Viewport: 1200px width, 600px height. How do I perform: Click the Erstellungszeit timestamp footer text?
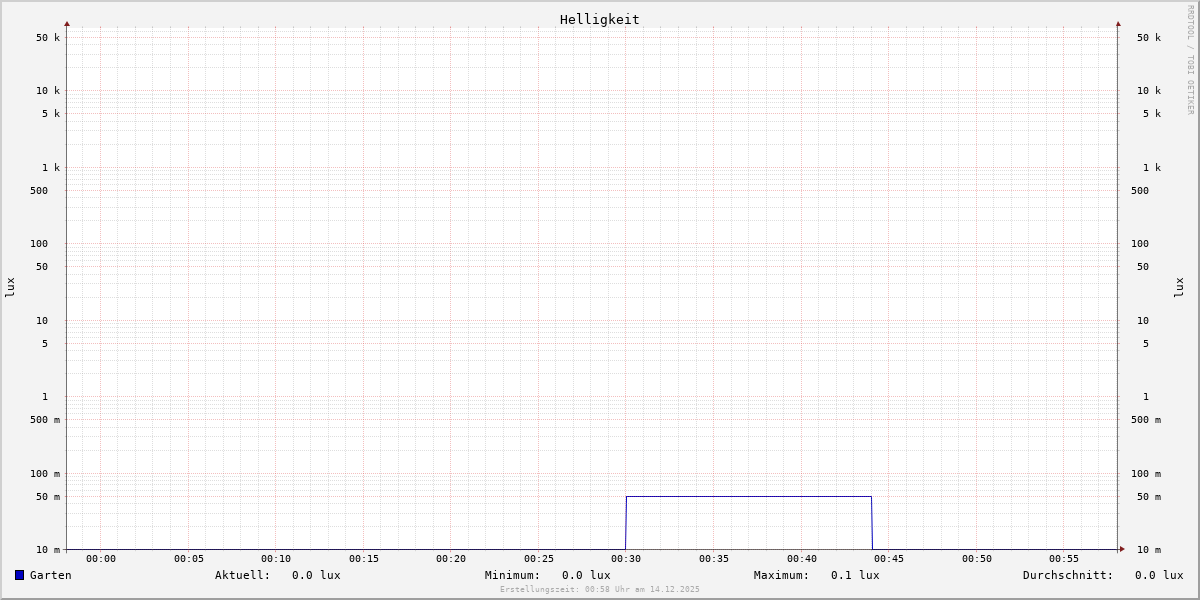[600, 590]
